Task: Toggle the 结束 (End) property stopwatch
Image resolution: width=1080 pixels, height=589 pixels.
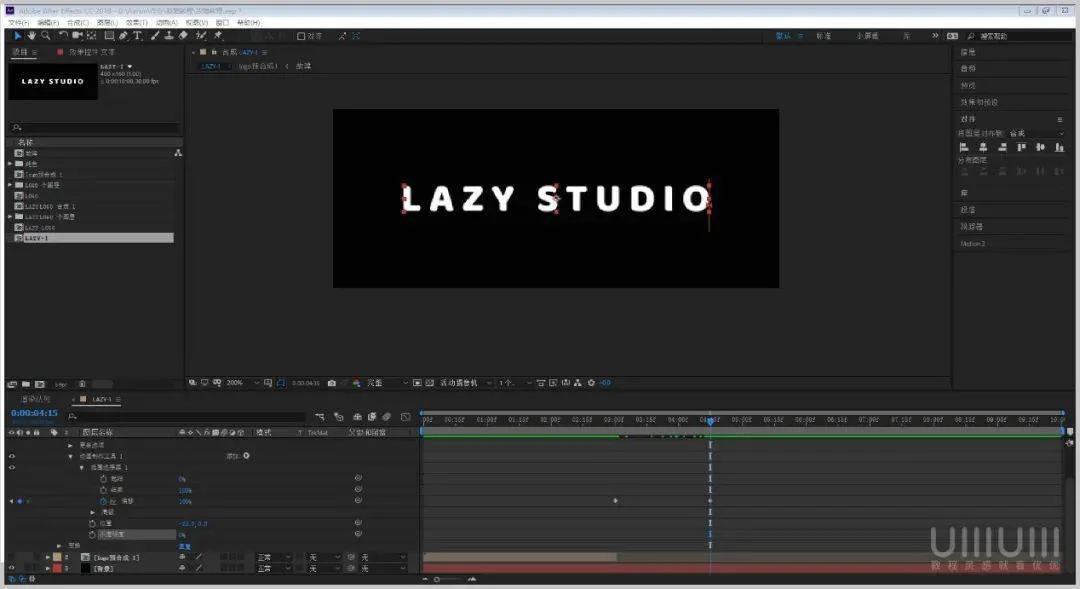Action: pos(103,490)
